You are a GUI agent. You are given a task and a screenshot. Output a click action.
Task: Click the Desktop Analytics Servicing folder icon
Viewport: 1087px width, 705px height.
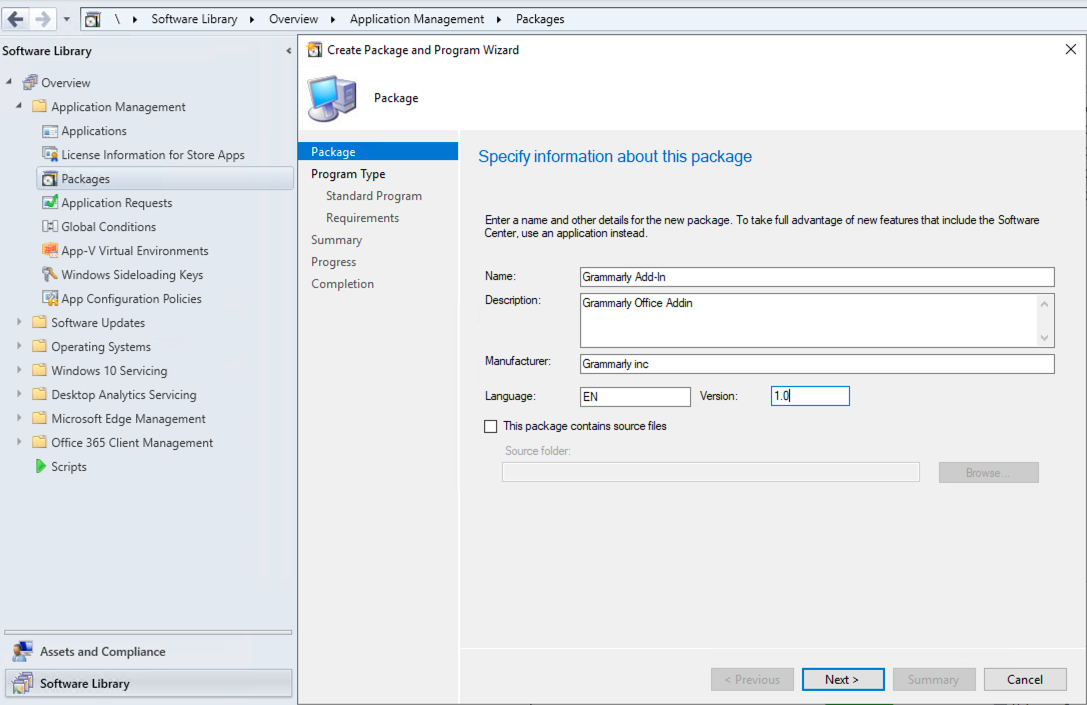click(40, 394)
